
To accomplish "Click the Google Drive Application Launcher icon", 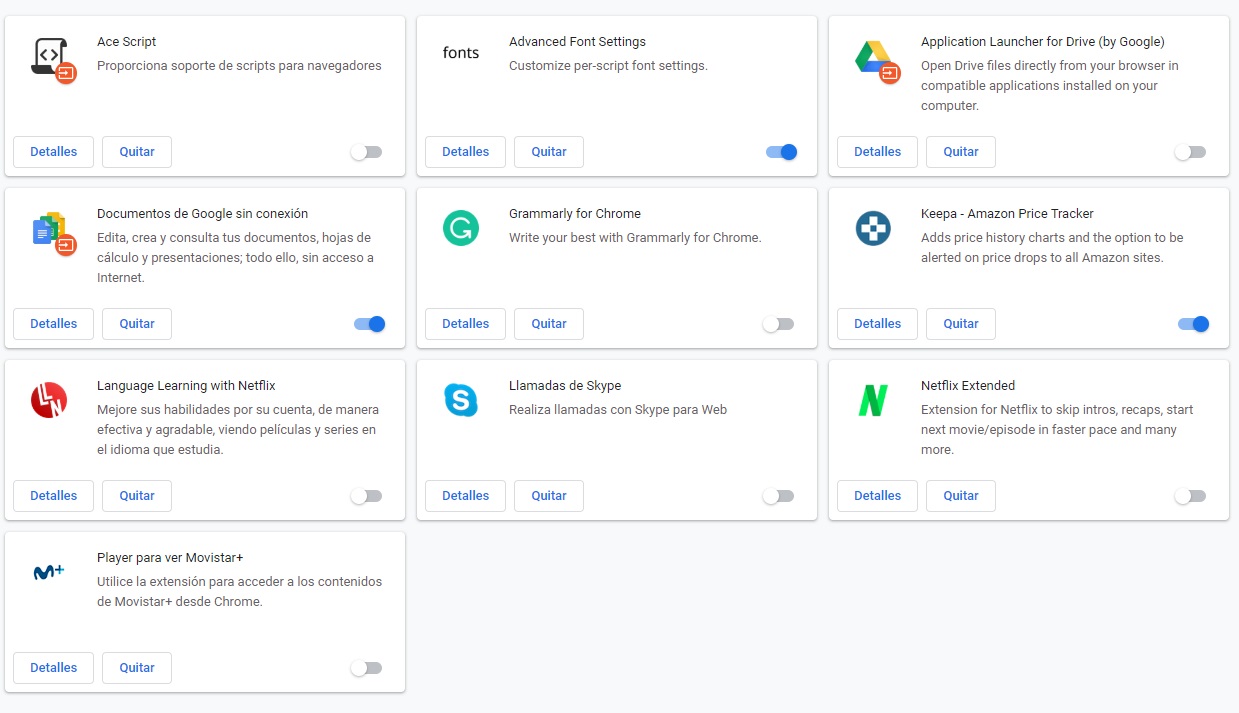I will (877, 59).
